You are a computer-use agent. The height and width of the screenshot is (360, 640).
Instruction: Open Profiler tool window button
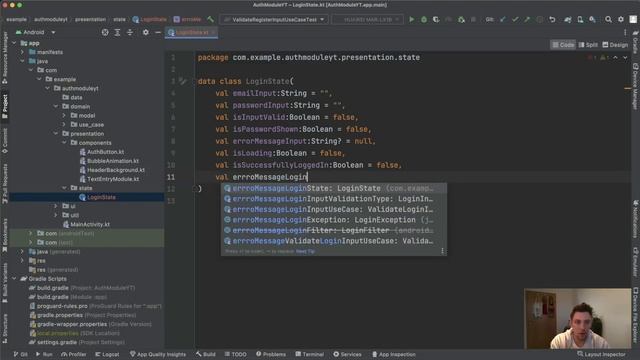(x=73, y=354)
